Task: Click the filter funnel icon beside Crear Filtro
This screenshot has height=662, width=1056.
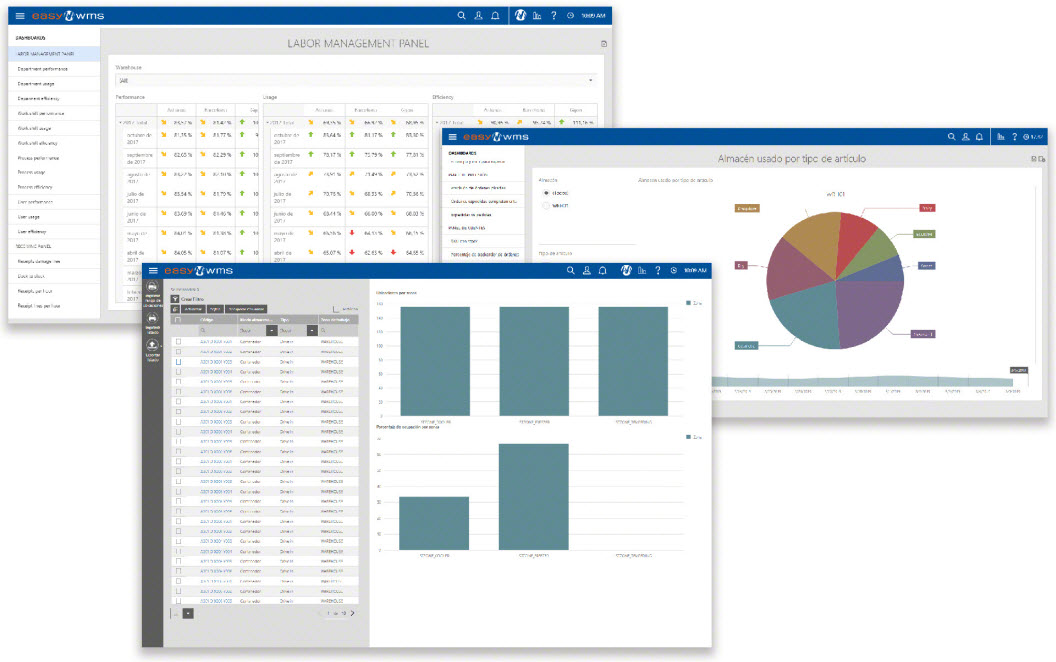Action: (x=175, y=298)
